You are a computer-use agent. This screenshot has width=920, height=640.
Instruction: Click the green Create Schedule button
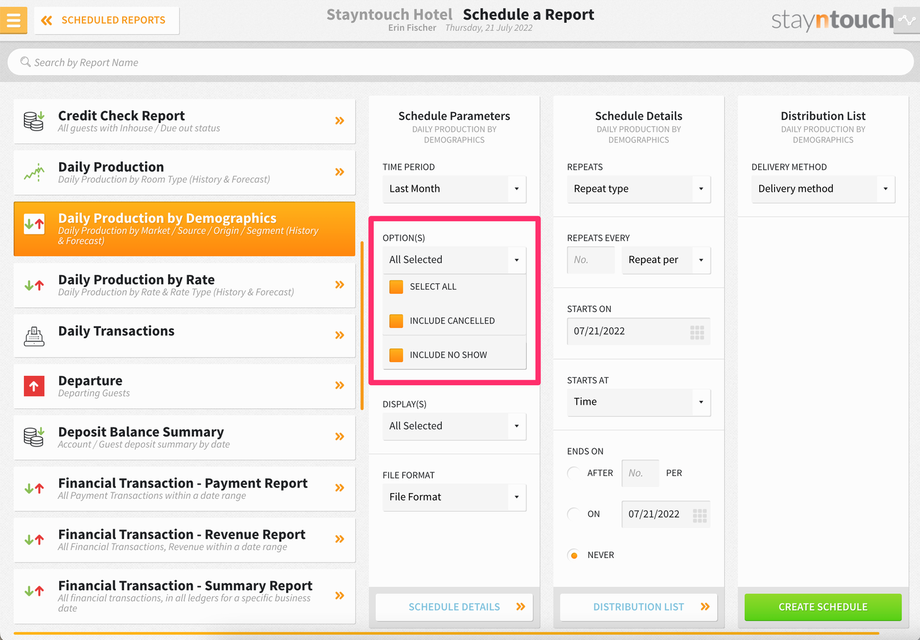823,607
